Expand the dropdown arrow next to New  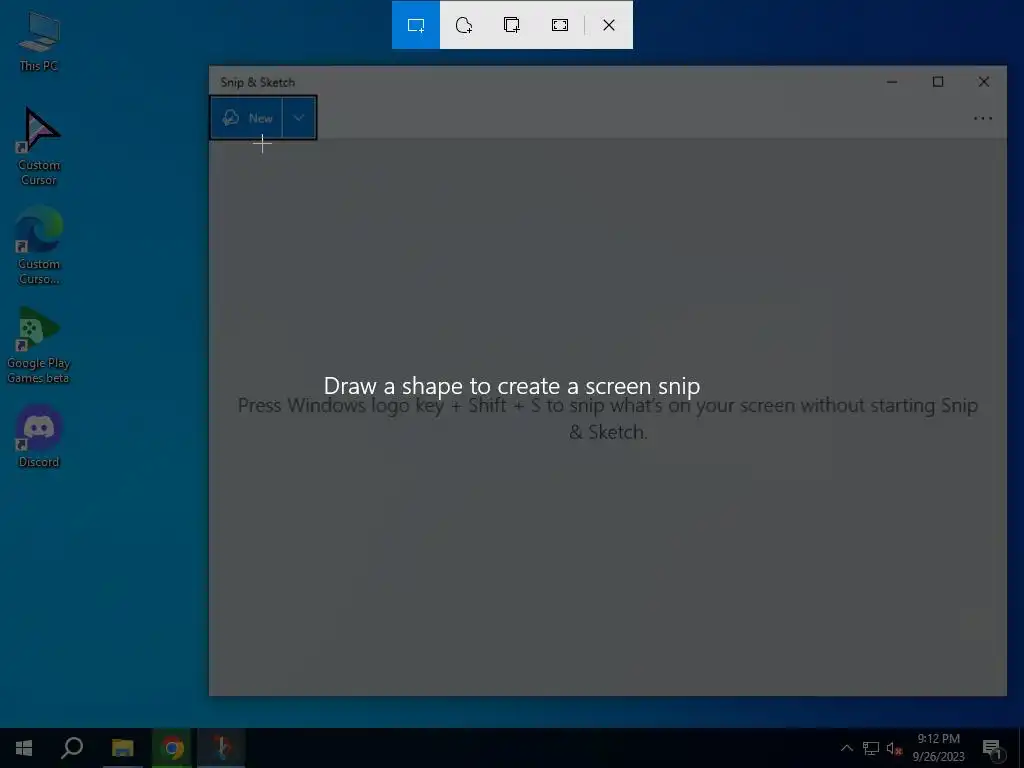tap(299, 118)
